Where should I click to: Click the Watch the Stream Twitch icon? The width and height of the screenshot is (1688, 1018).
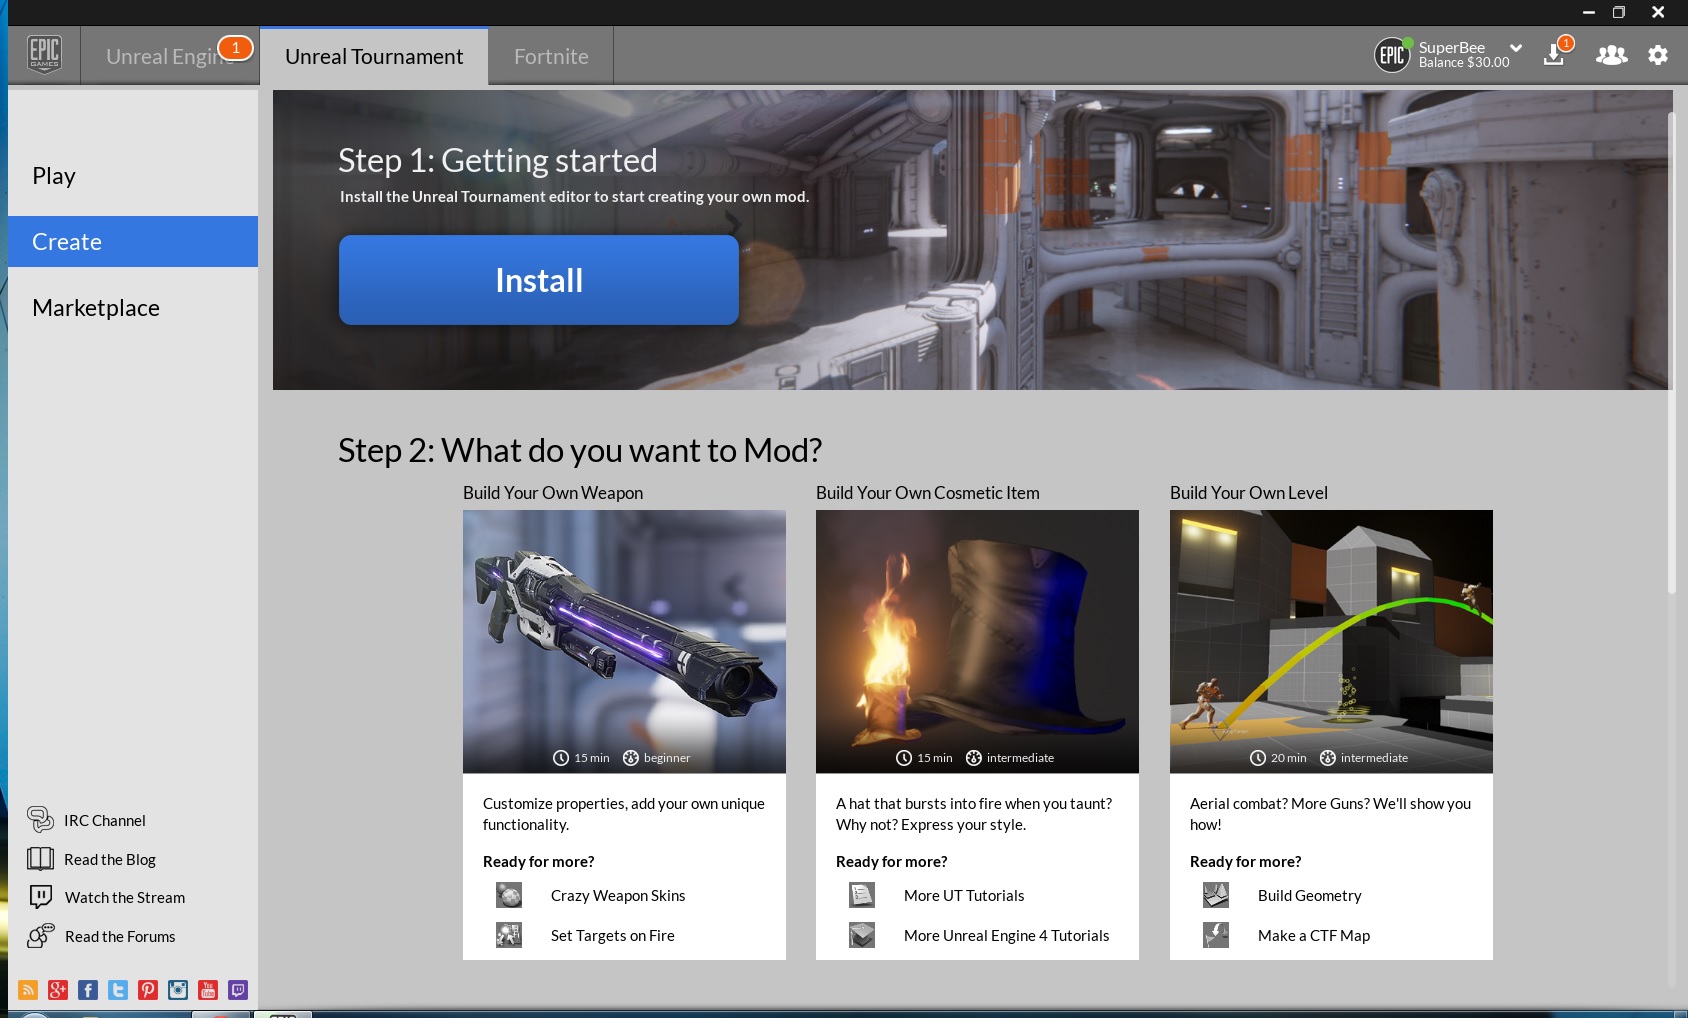tap(40, 897)
